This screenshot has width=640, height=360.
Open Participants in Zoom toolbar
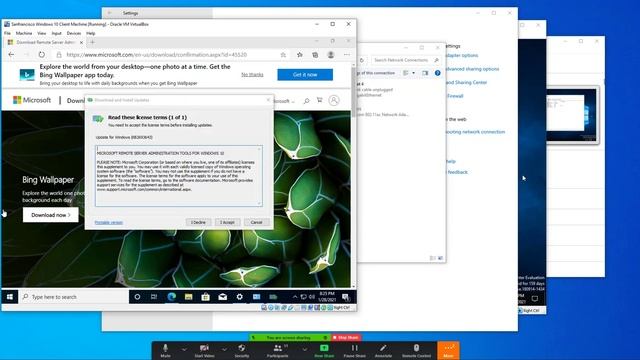pyautogui.click(x=278, y=350)
